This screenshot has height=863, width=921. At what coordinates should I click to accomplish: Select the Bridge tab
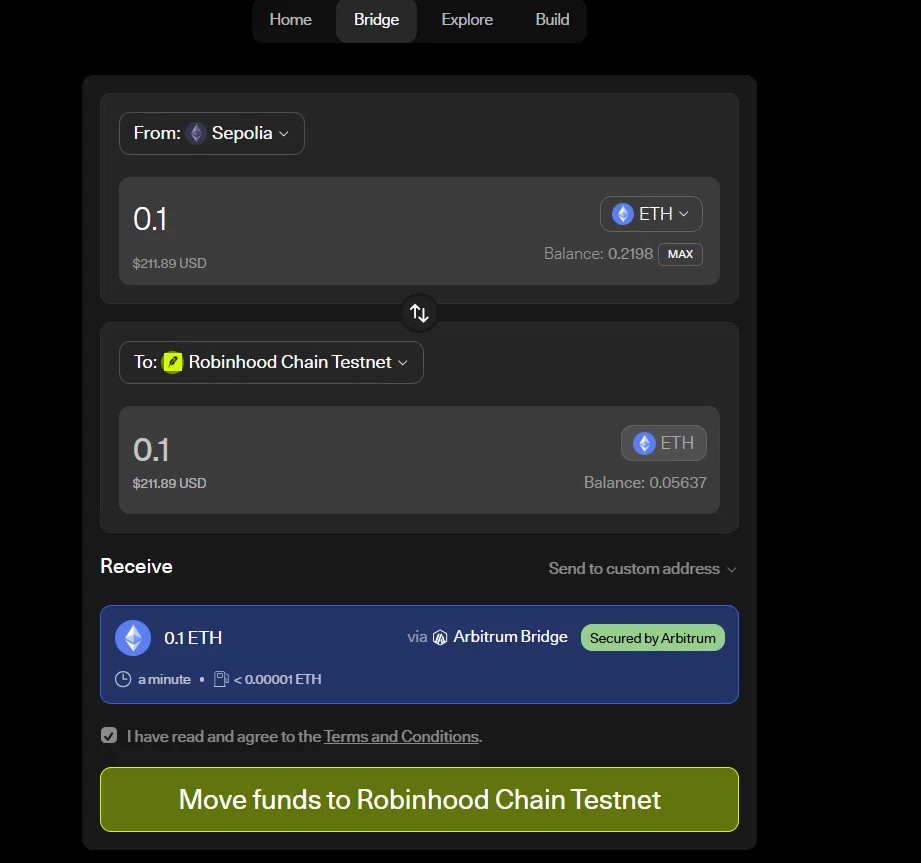coord(377,19)
